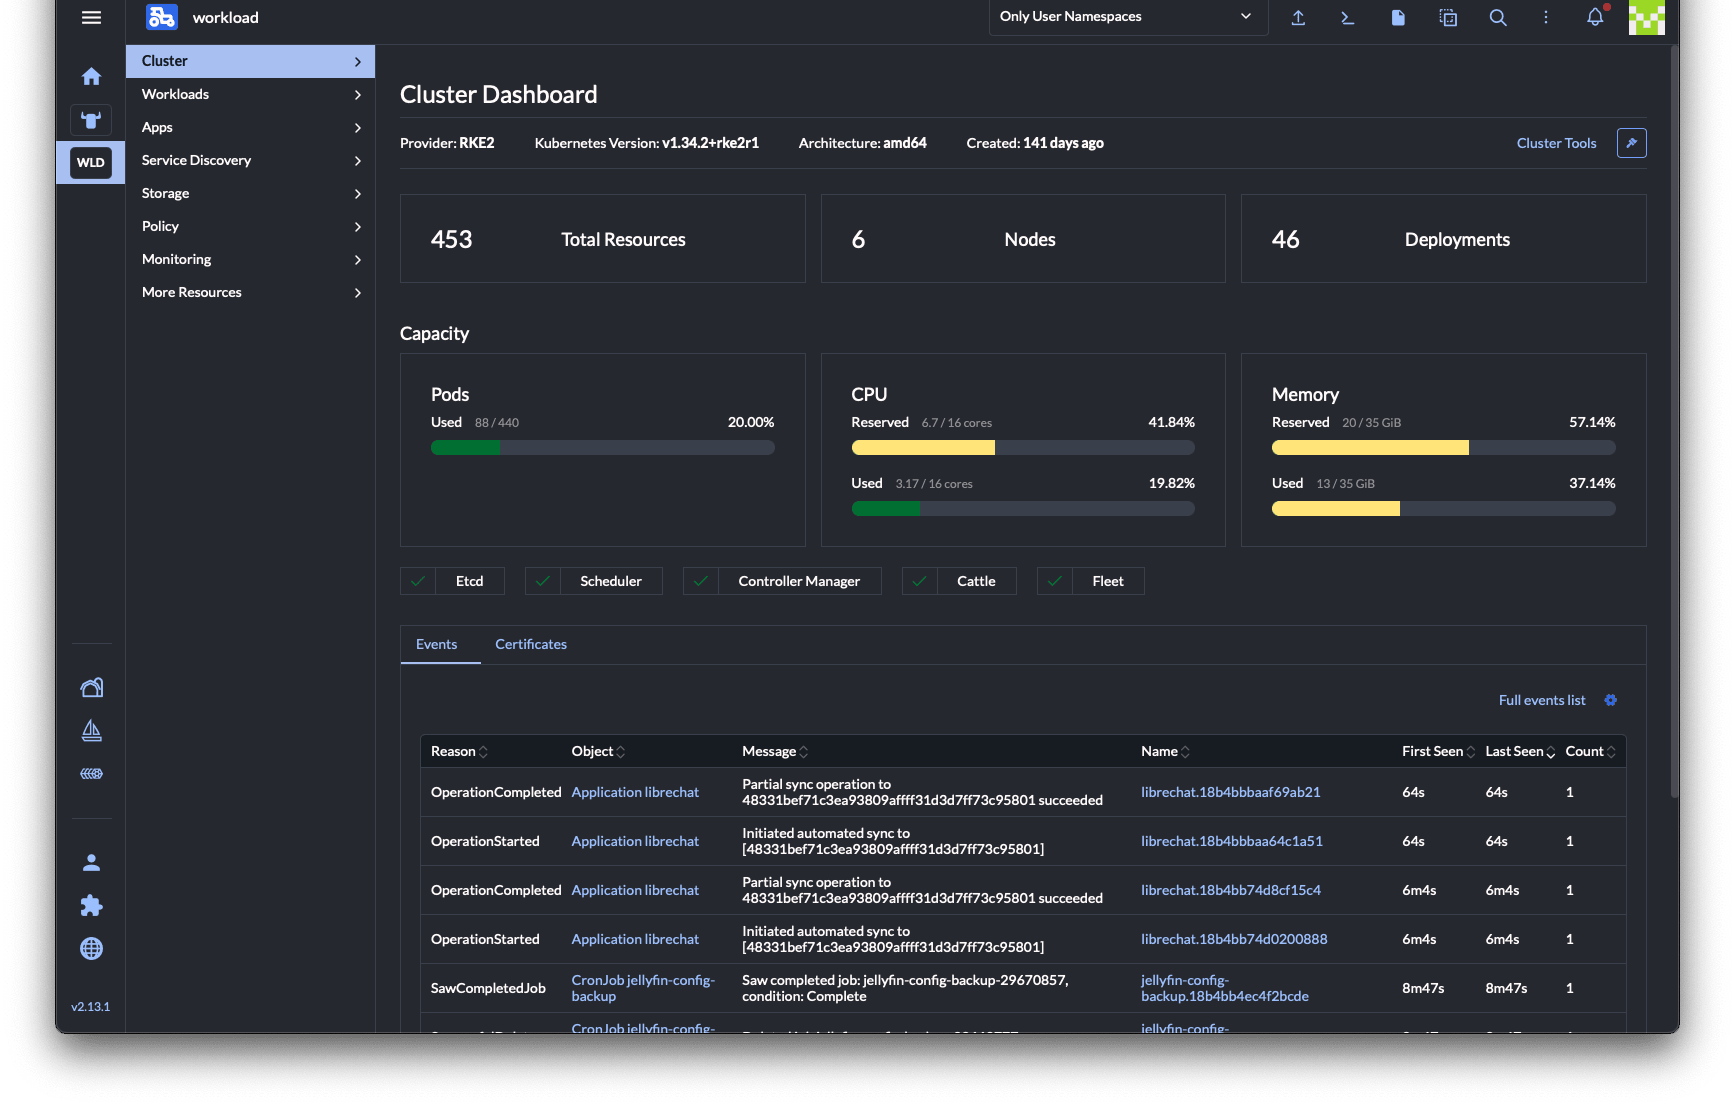
Task: Open the 46 Deployments card
Action: coord(1443,239)
